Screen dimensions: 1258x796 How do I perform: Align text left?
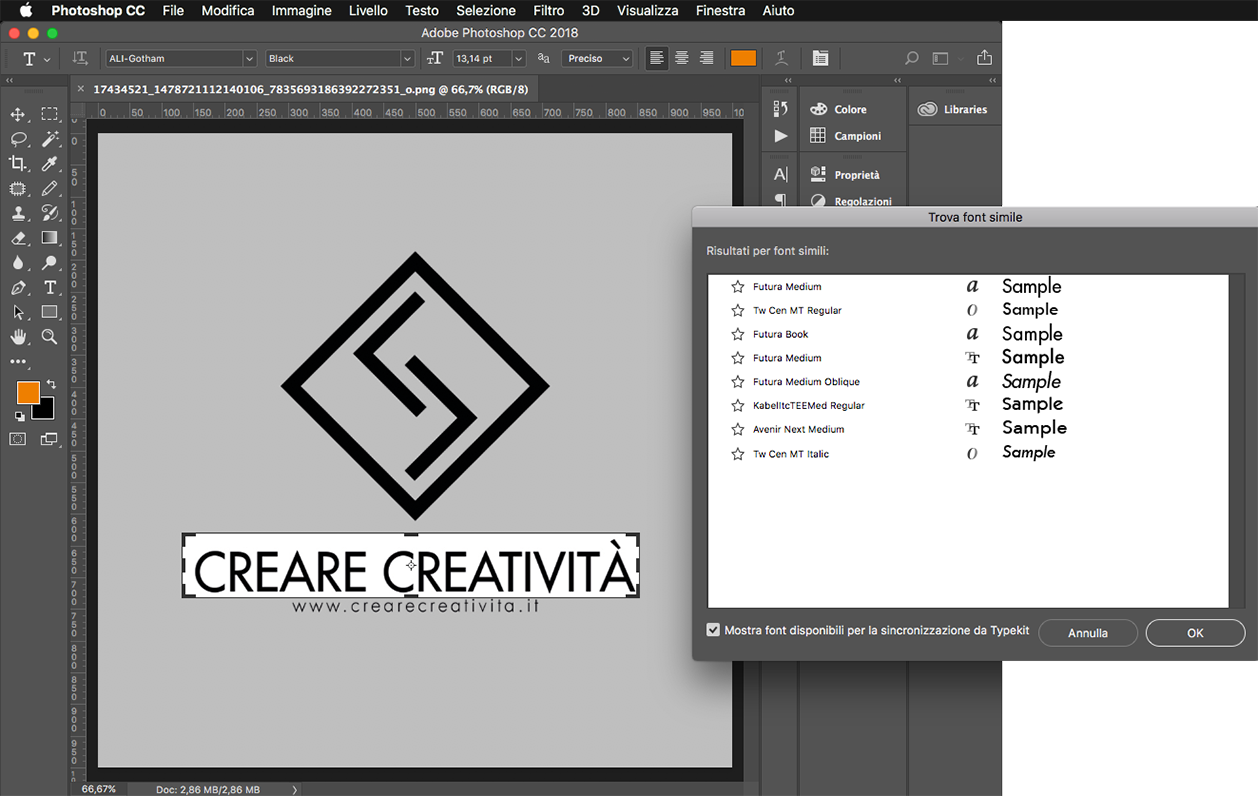[x=656, y=59]
